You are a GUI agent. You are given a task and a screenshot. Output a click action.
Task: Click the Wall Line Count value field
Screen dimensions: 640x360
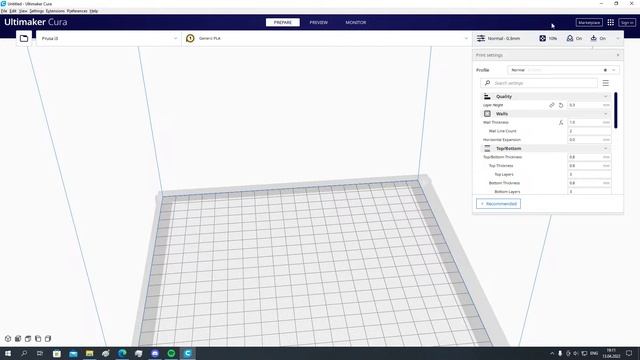point(589,131)
